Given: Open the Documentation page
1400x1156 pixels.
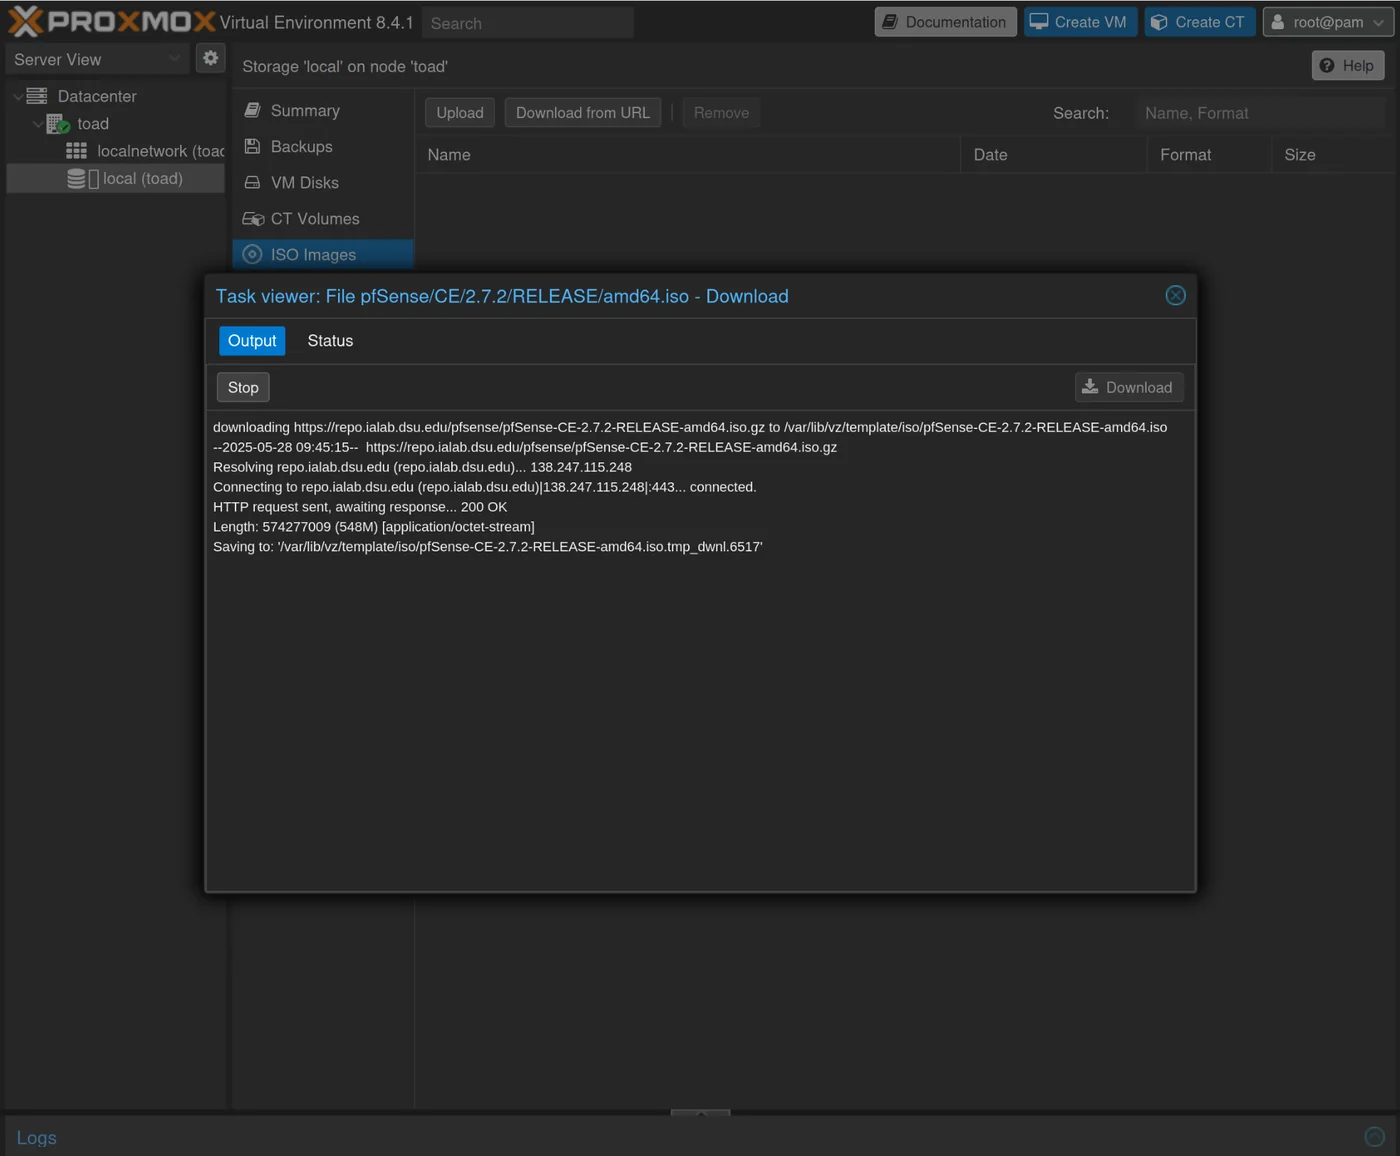Looking at the screenshot, I should click(x=945, y=22).
